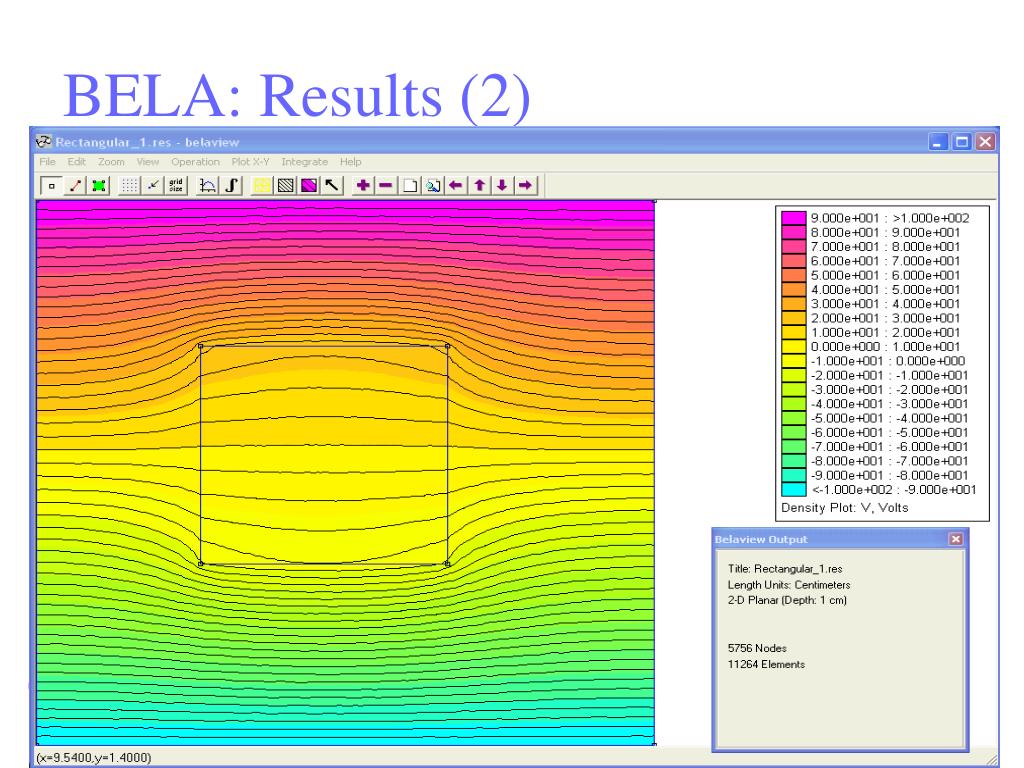This screenshot has width=1024, height=768.
Task: Click the '2-D Planar (Depth: 1 cm)' line
Action: [787, 600]
